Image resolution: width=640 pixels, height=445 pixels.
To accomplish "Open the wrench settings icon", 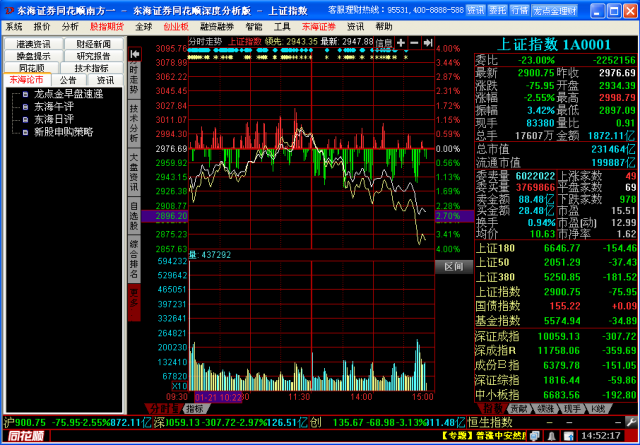I will coord(631,422).
